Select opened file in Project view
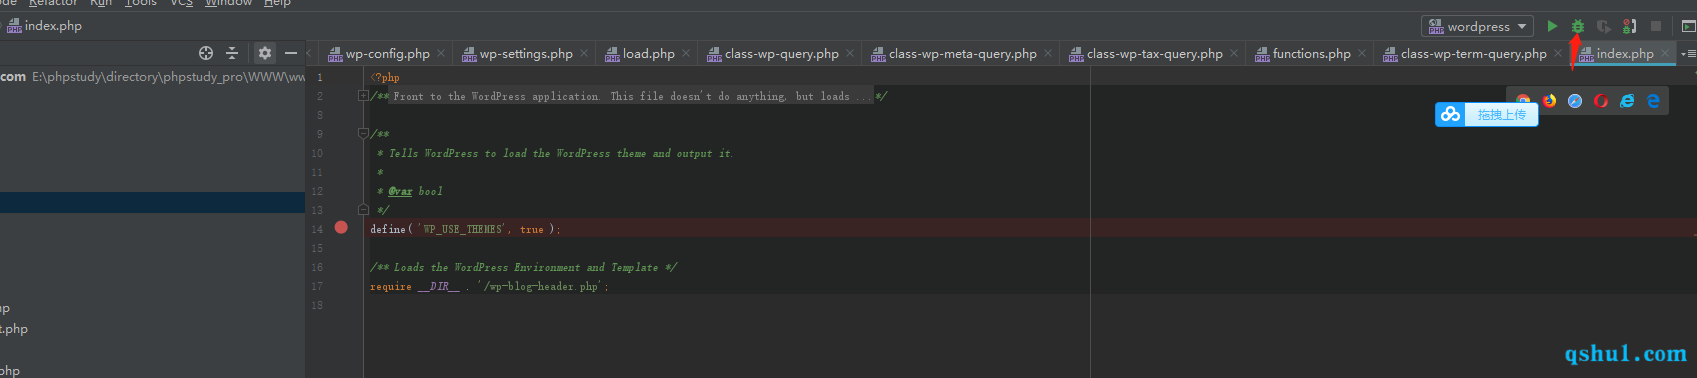The height and width of the screenshot is (378, 1697). tap(206, 53)
